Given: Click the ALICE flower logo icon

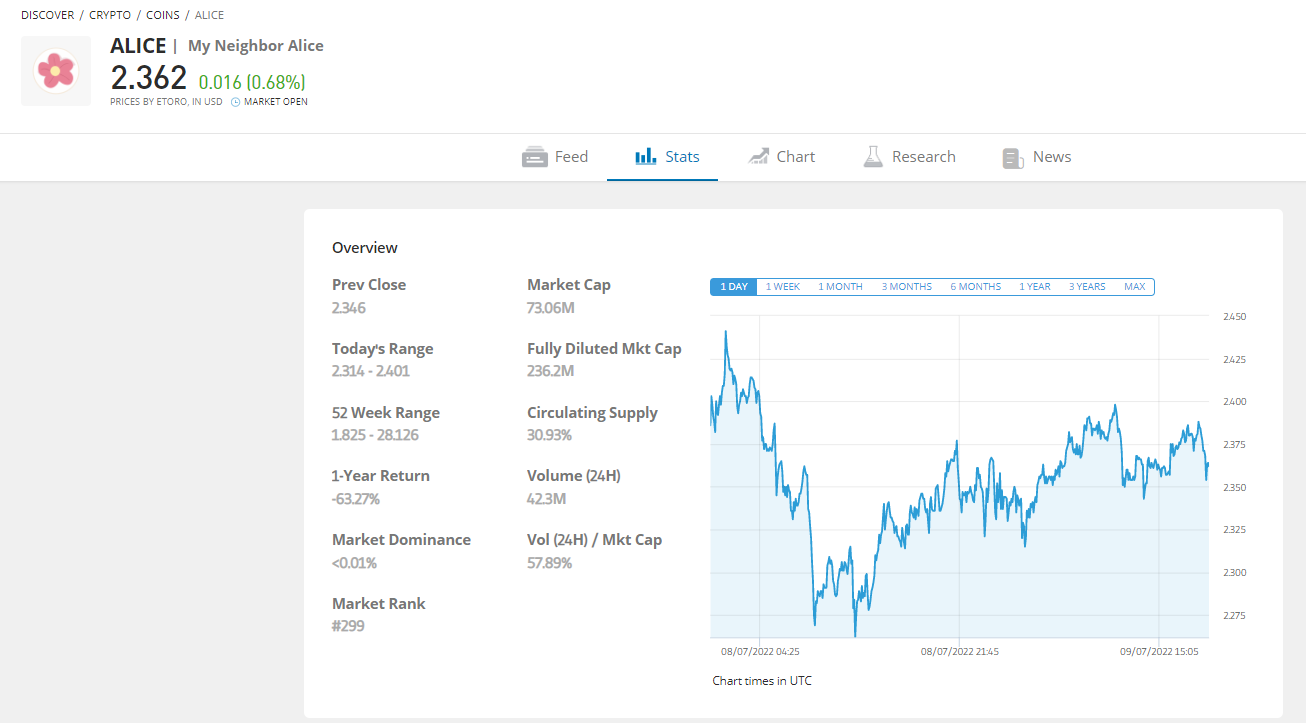Looking at the screenshot, I should 56,71.
